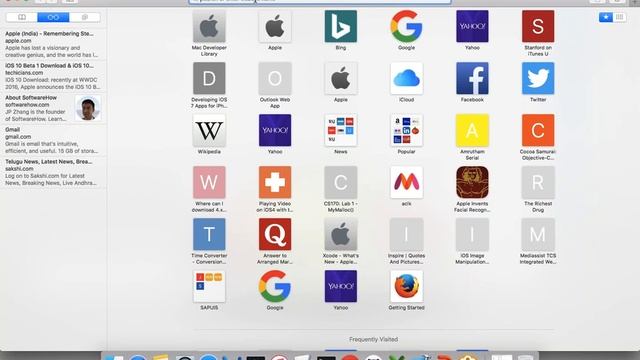Open Apple (India) Remembering Steve reading item

tap(53, 44)
